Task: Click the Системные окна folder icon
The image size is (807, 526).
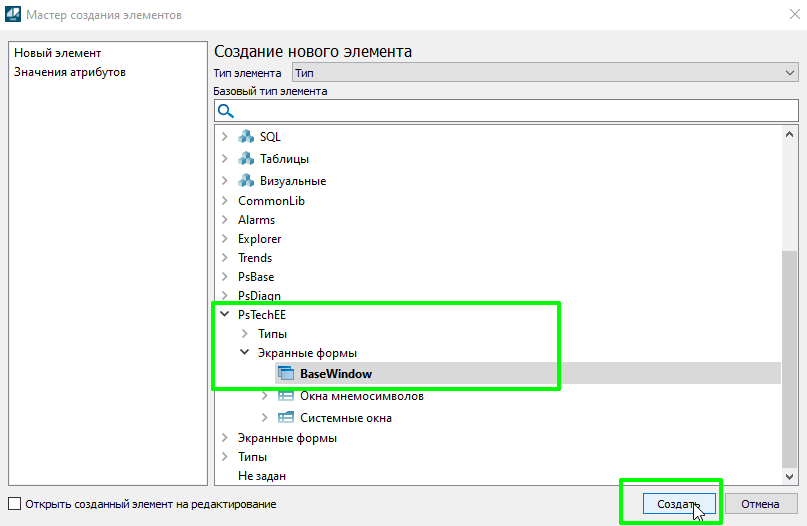Action: click(x=286, y=418)
